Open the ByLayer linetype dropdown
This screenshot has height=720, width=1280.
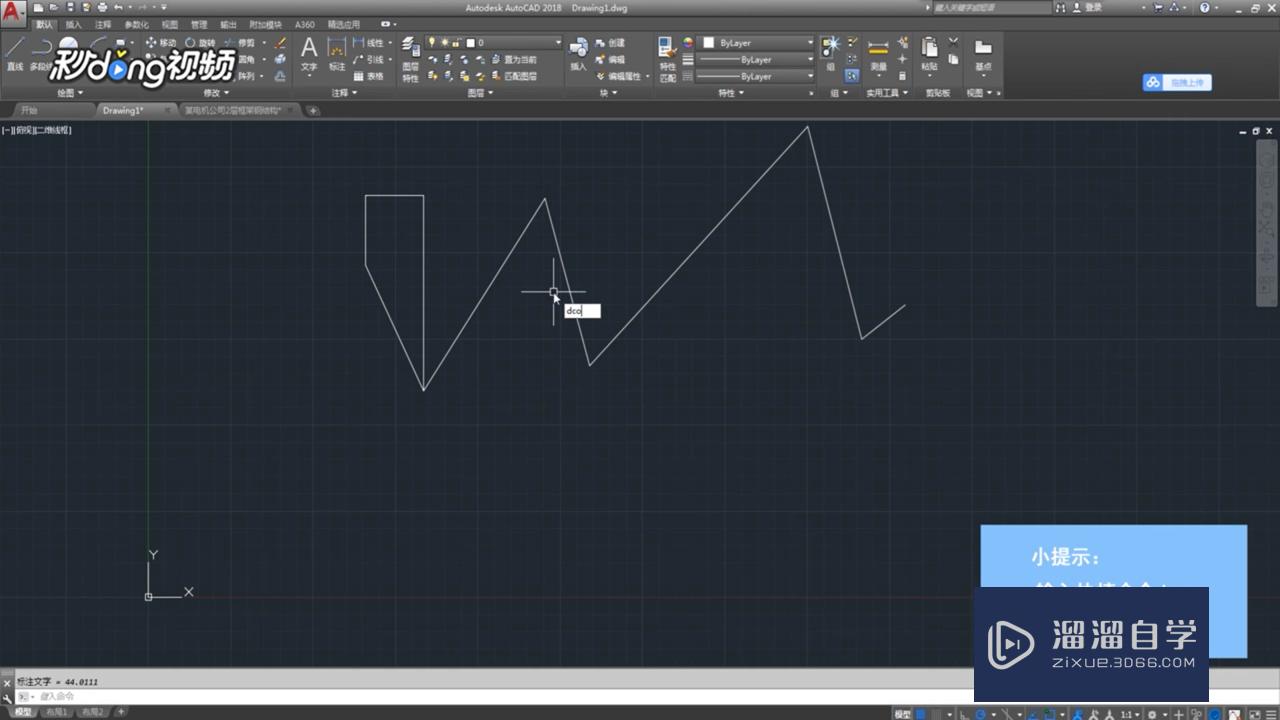[757, 76]
